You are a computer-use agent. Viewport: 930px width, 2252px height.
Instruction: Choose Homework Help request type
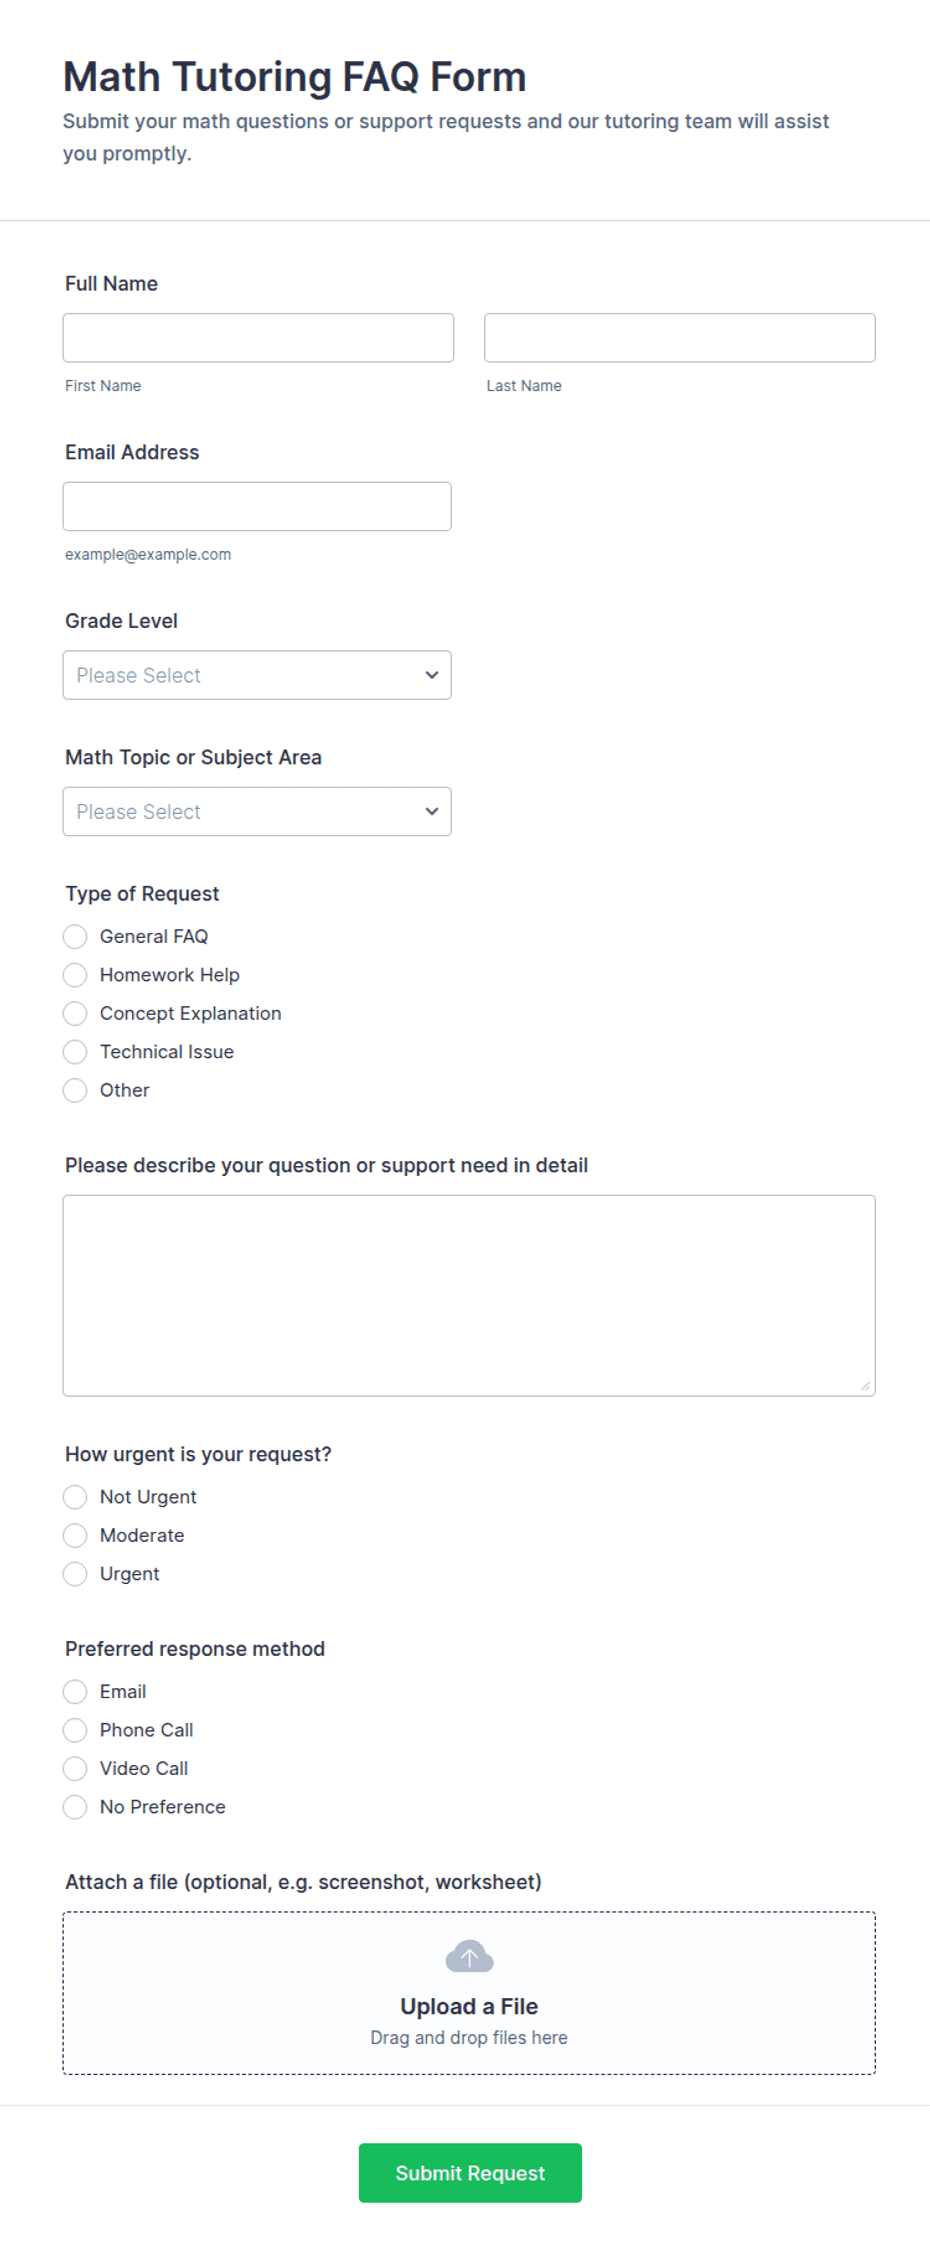tap(75, 975)
